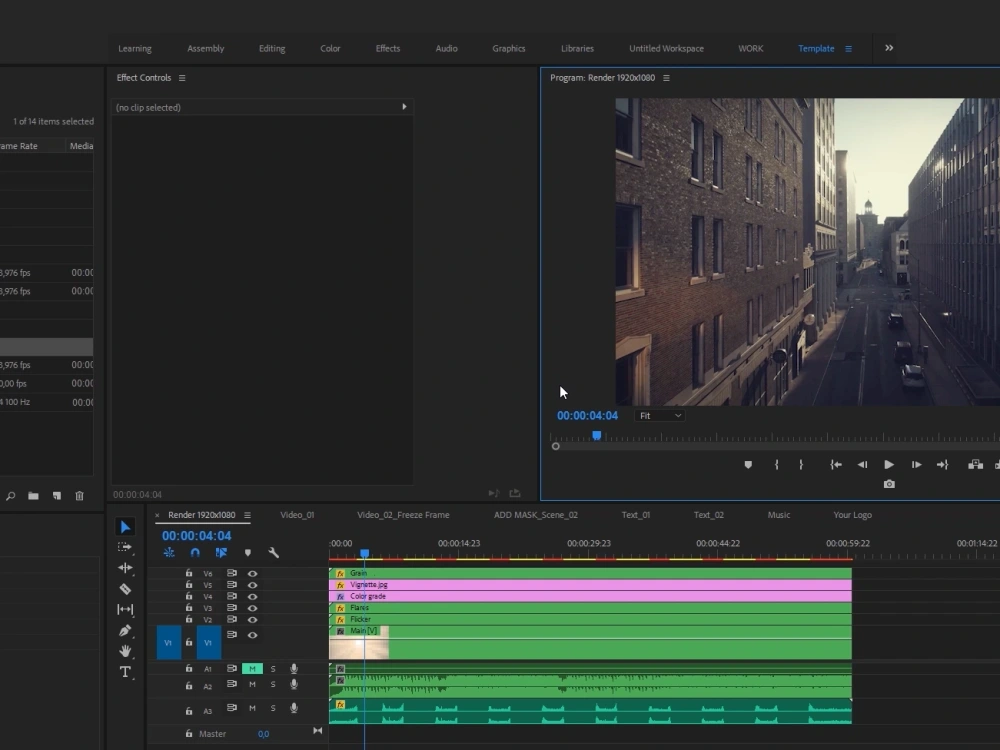Step forward one frame

coord(916,465)
